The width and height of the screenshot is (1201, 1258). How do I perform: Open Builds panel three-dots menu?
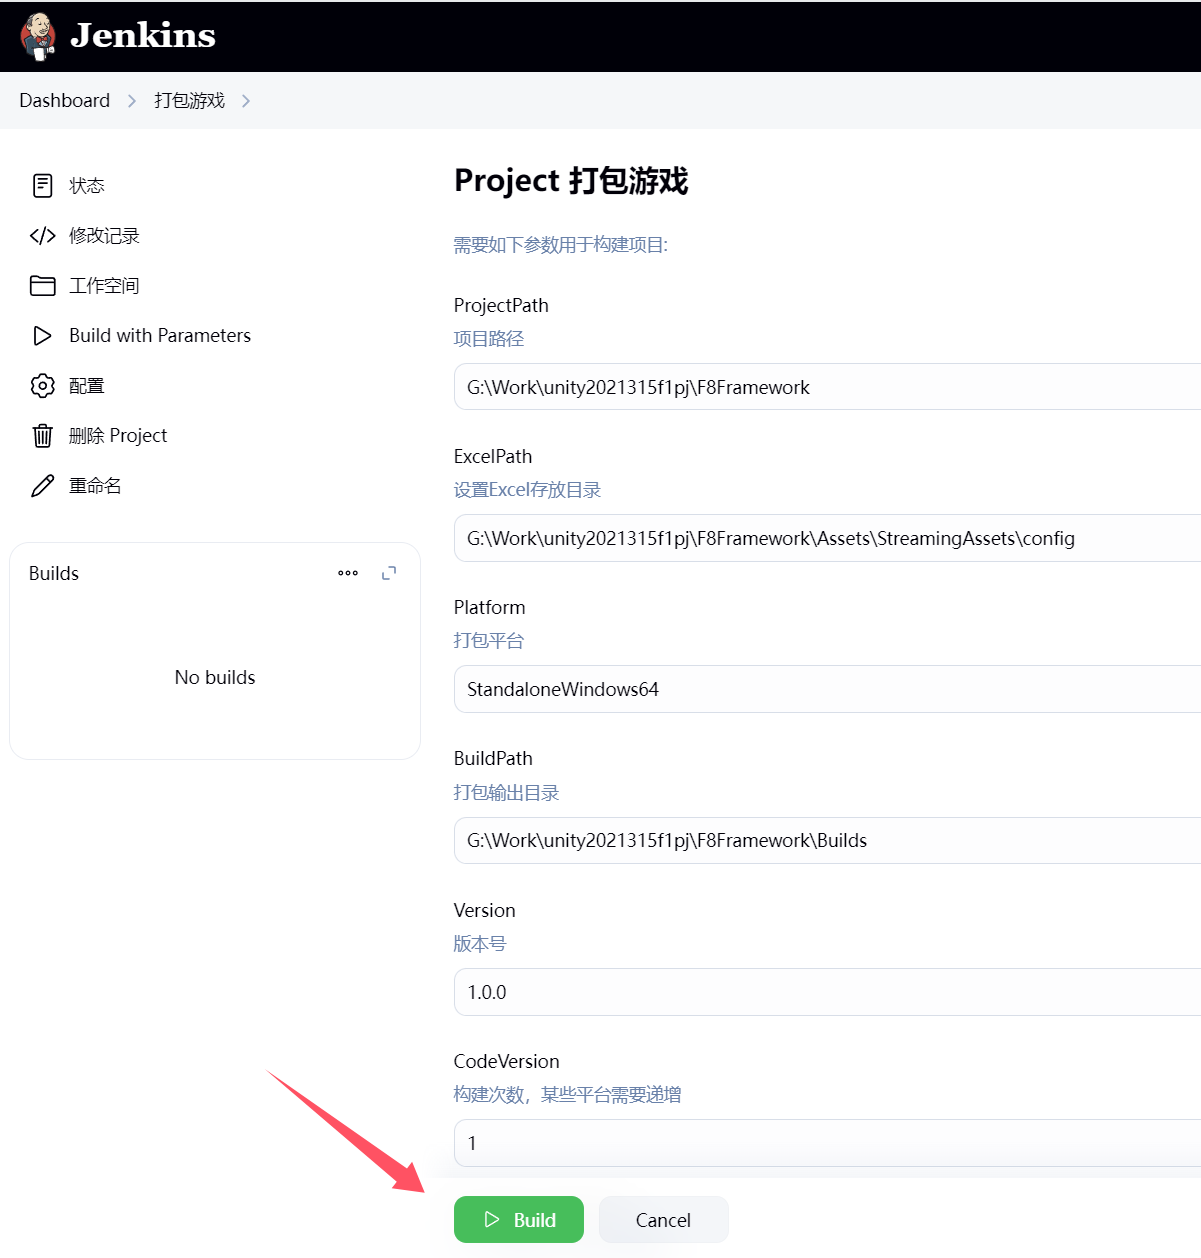(348, 573)
